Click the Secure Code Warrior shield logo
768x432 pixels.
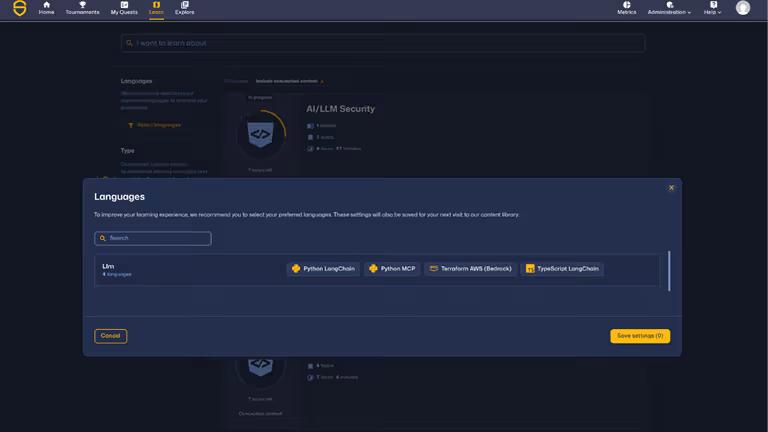[20, 8]
